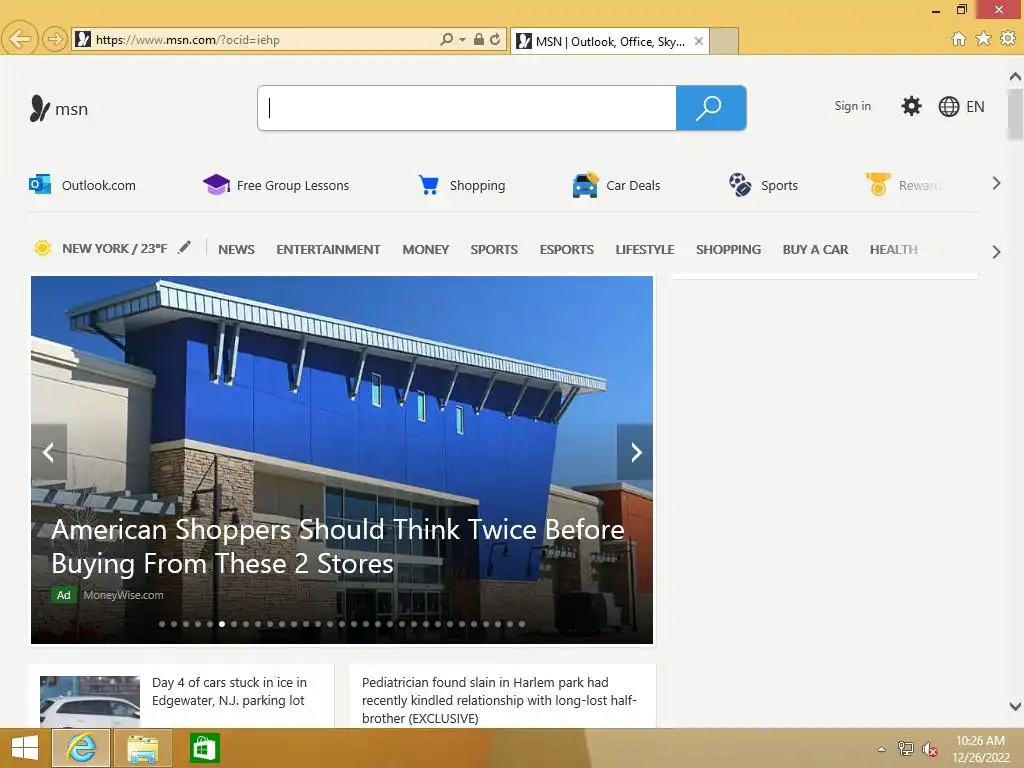
Task: Select the LIFESTYLE navigation item
Action: [645, 249]
